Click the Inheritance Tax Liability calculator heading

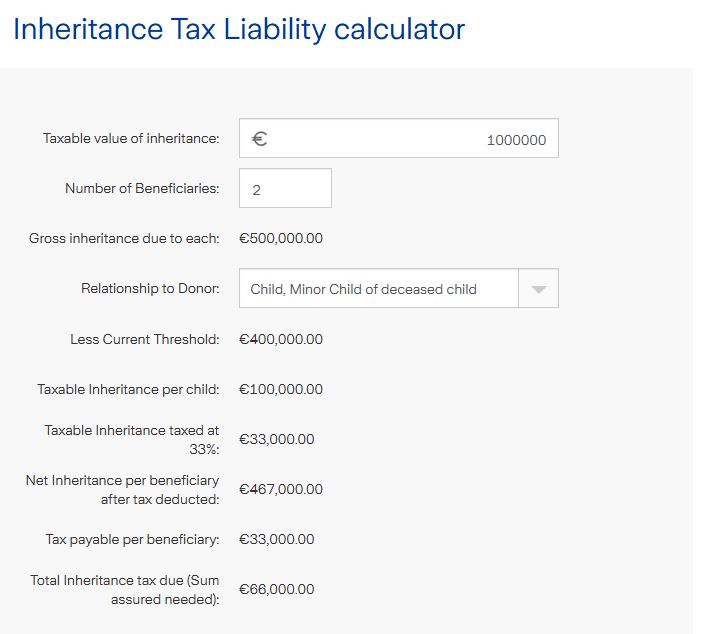click(239, 29)
